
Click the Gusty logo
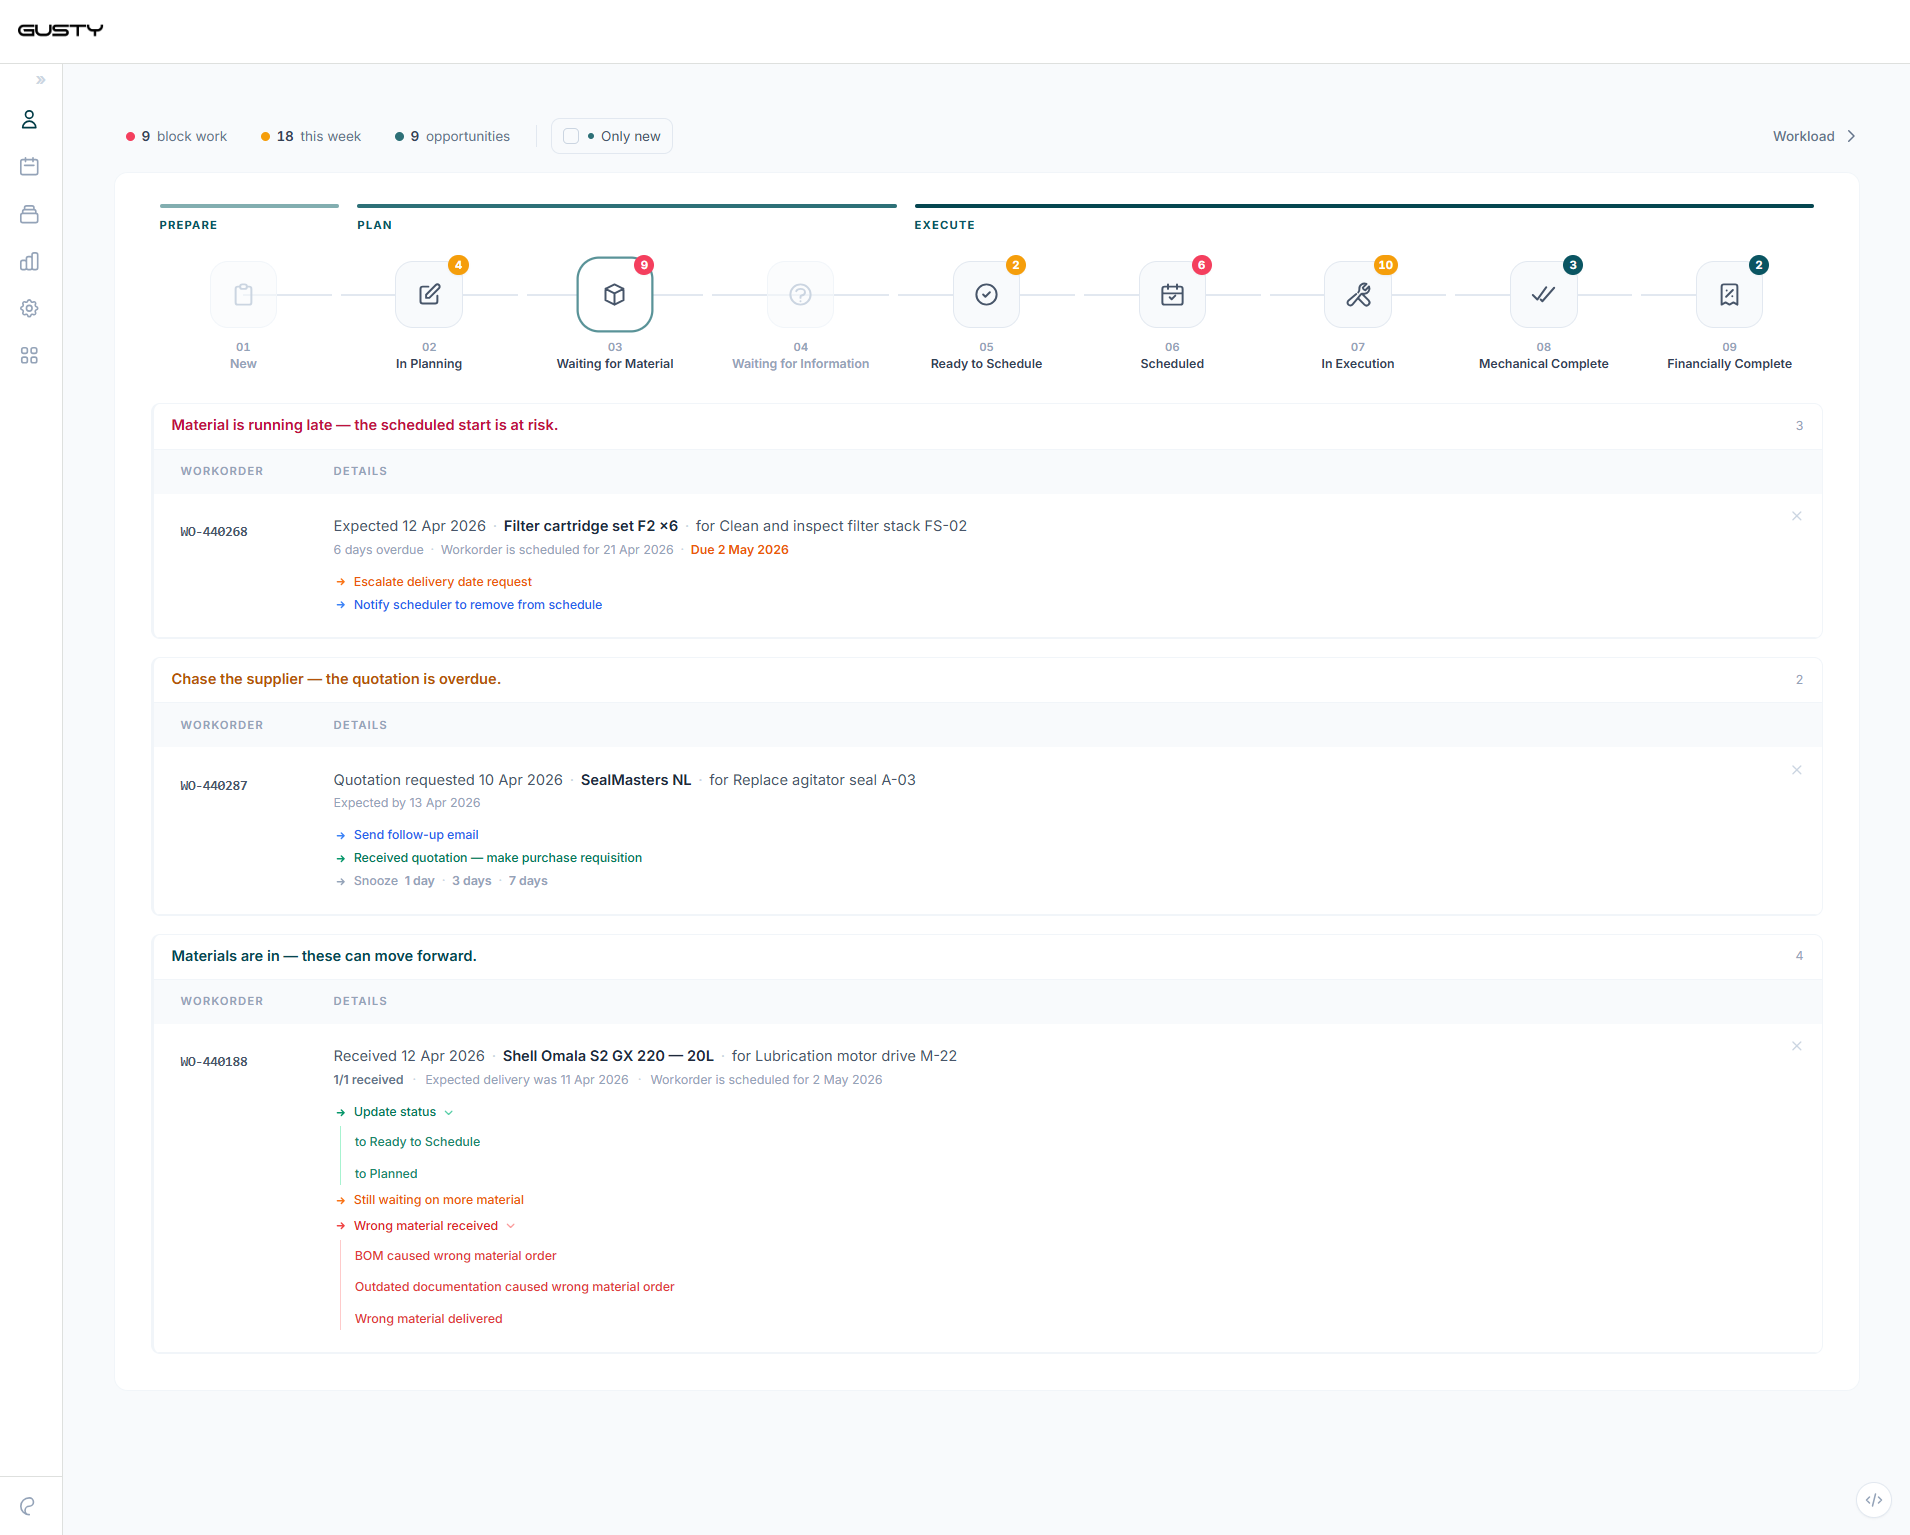tap(60, 30)
